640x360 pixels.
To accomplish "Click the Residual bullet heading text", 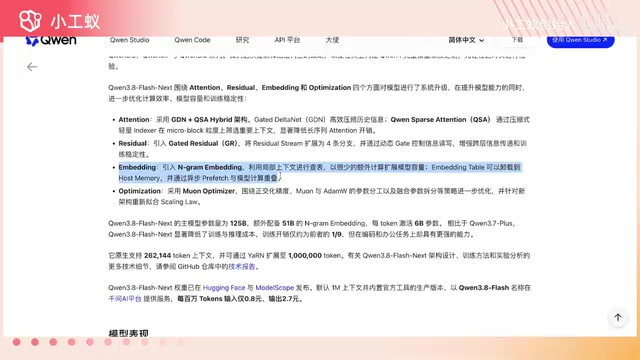I will (x=132, y=143).
